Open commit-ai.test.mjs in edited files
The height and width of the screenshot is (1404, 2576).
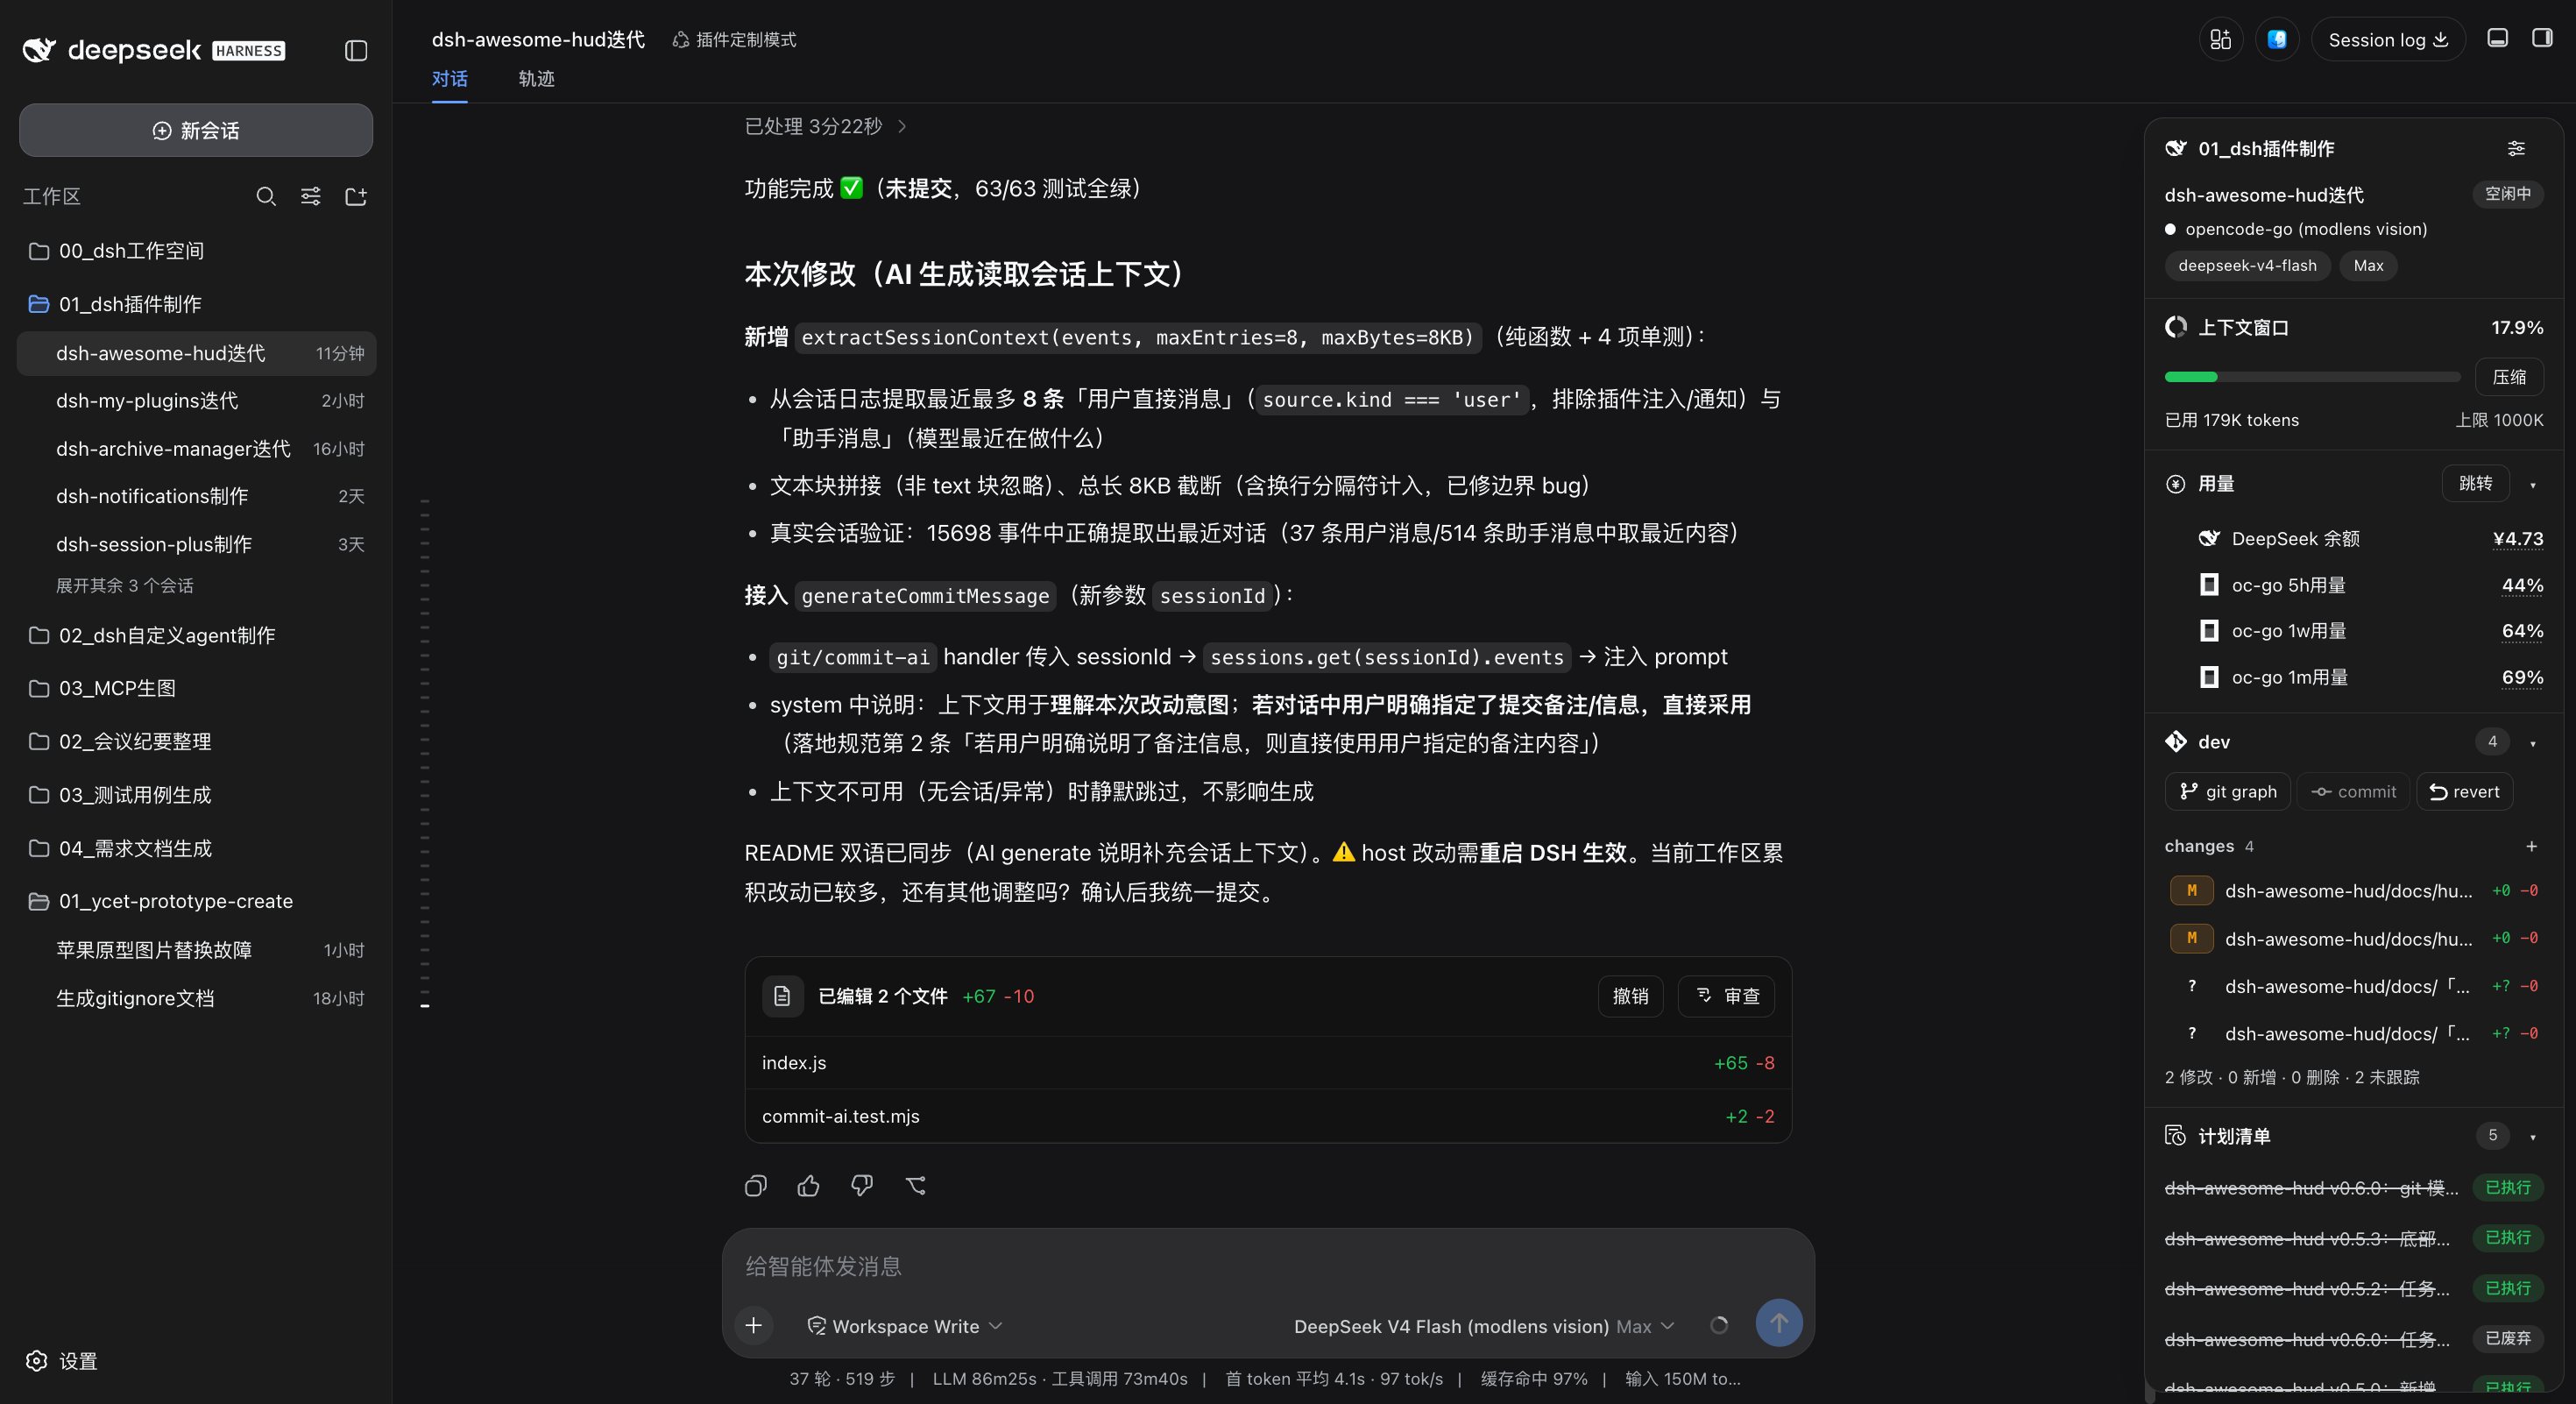[x=1268, y=1116]
